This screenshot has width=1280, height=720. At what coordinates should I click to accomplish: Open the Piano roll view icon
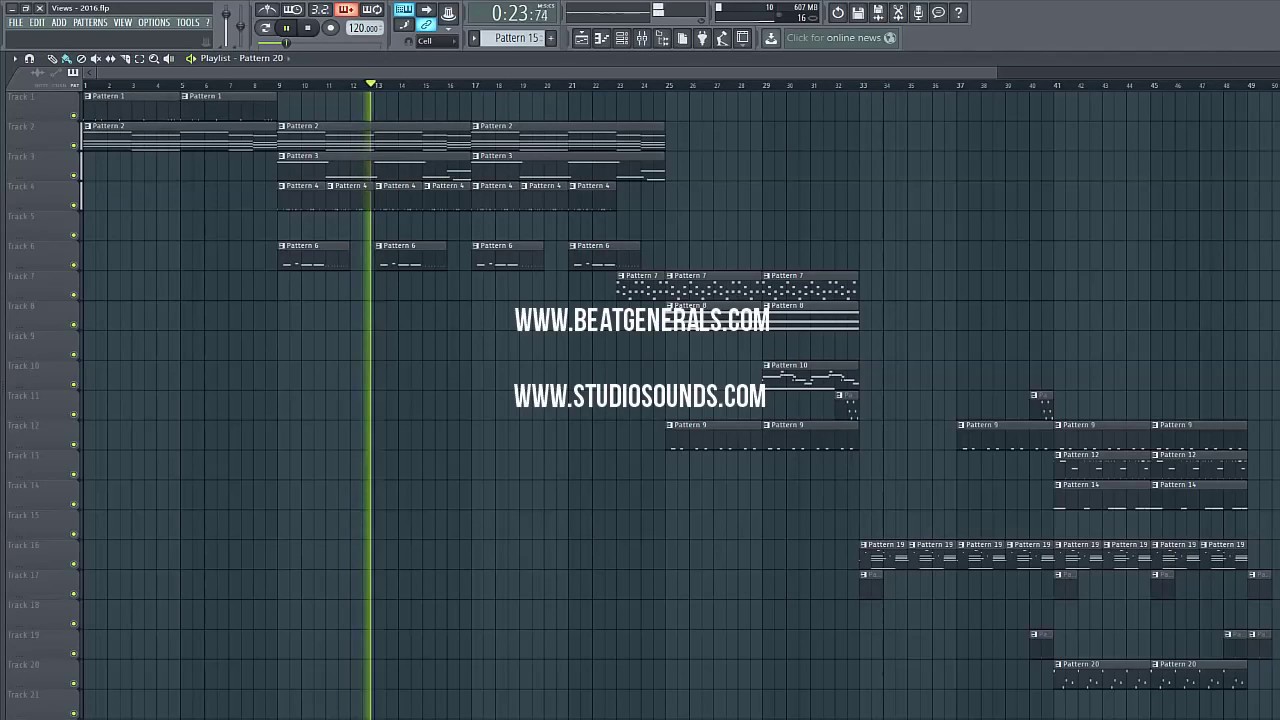[601, 38]
